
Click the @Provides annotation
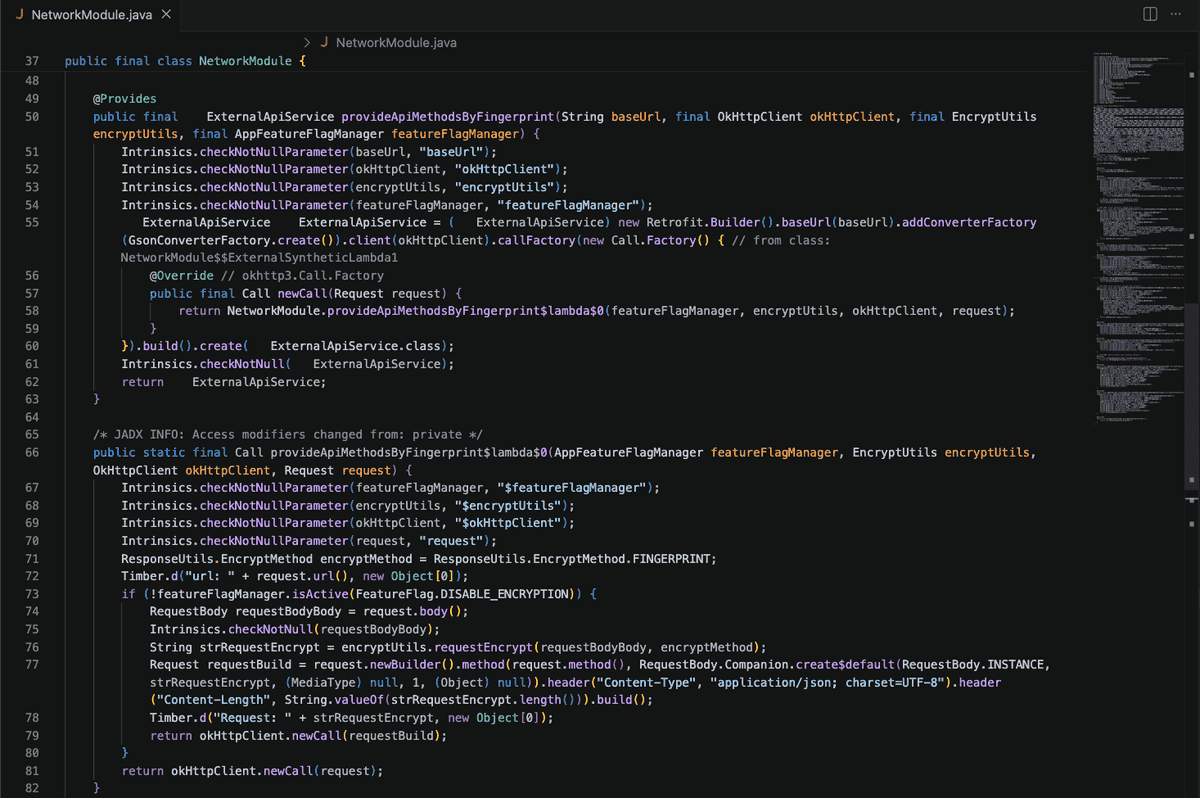pyautogui.click(x=125, y=99)
